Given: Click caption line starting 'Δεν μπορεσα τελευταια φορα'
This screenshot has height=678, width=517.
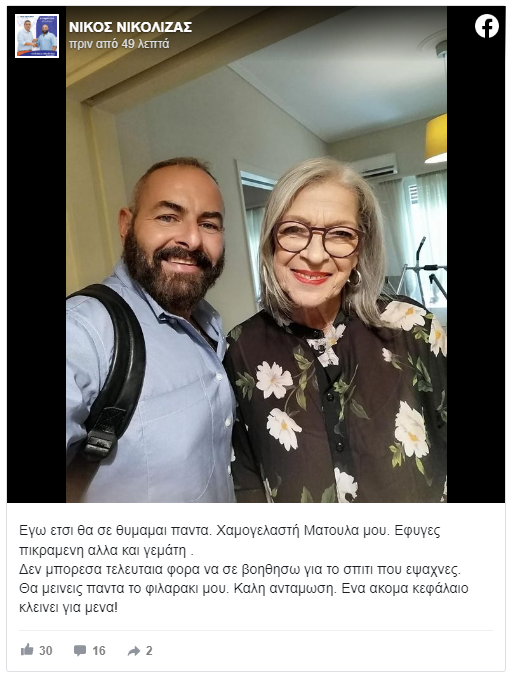Looking at the screenshot, I should coord(240,569).
